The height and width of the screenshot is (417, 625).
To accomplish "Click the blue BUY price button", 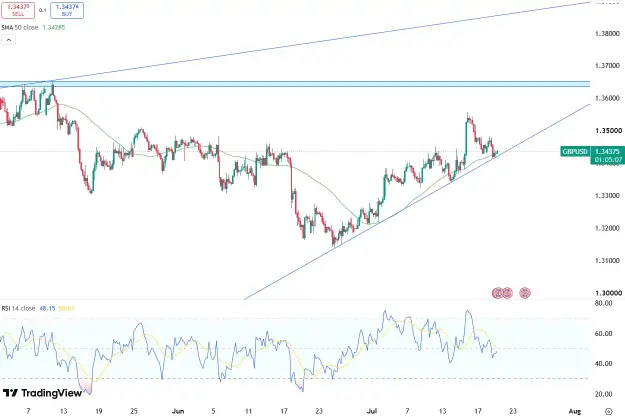I will 67,10.
